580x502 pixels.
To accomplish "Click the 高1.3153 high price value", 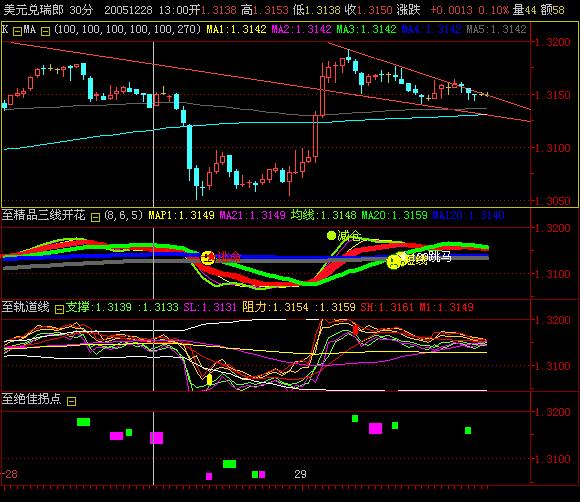I will click(264, 10).
